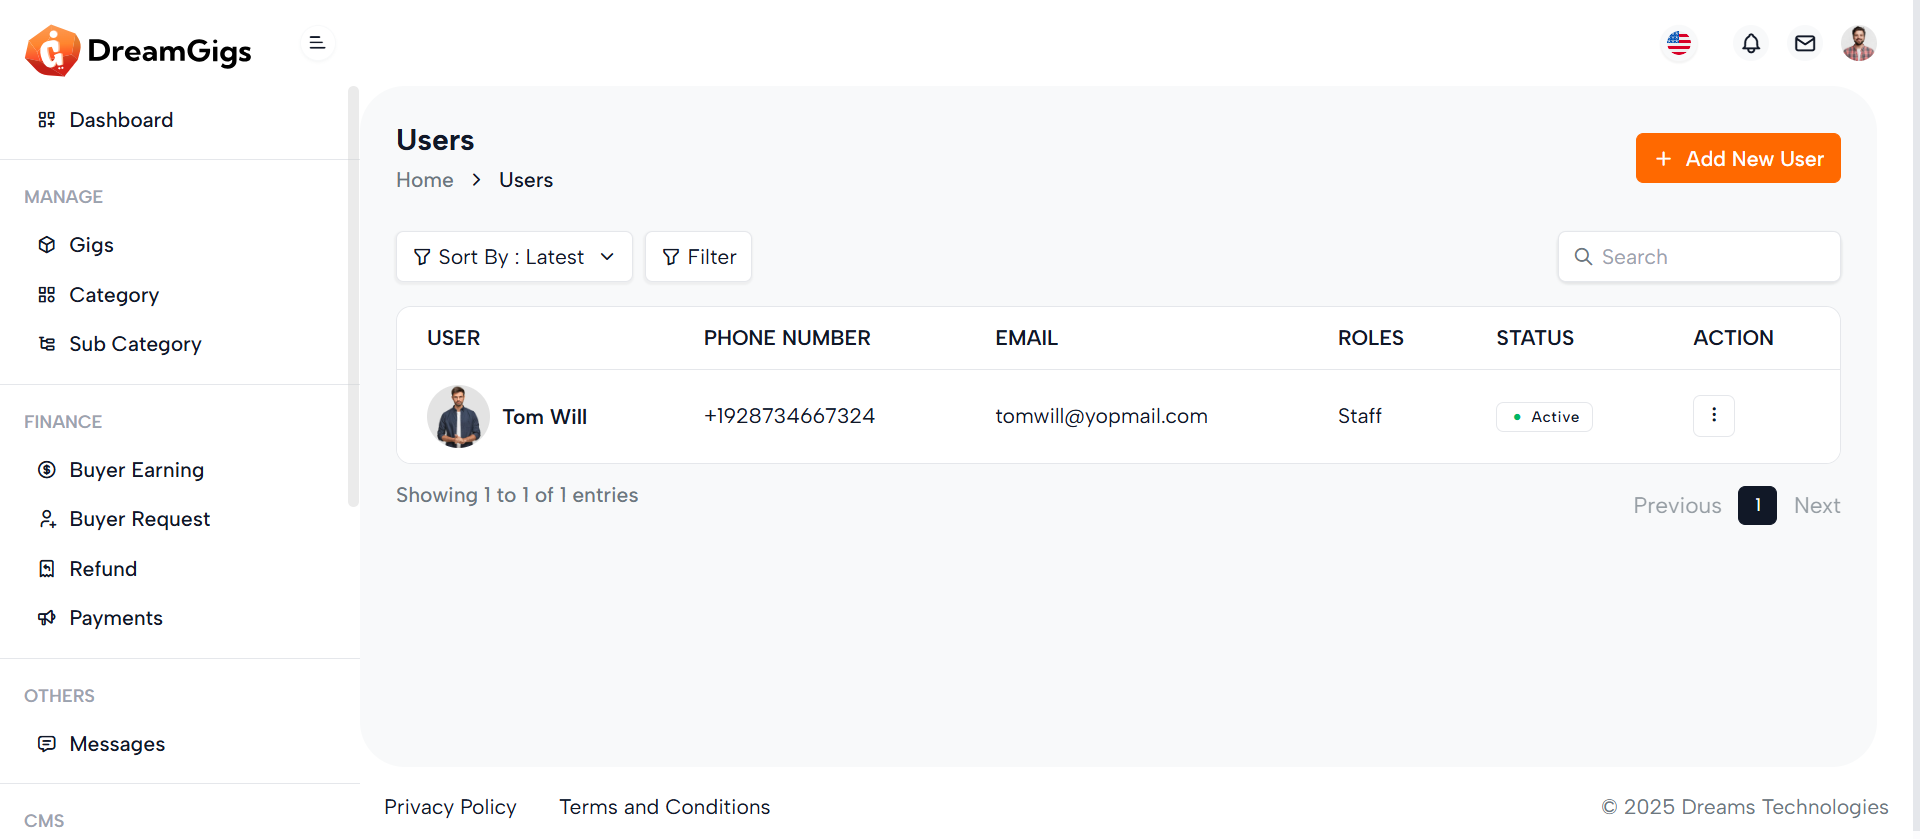Open Dashboard from the sidebar
The image size is (1920, 839).
(x=121, y=120)
